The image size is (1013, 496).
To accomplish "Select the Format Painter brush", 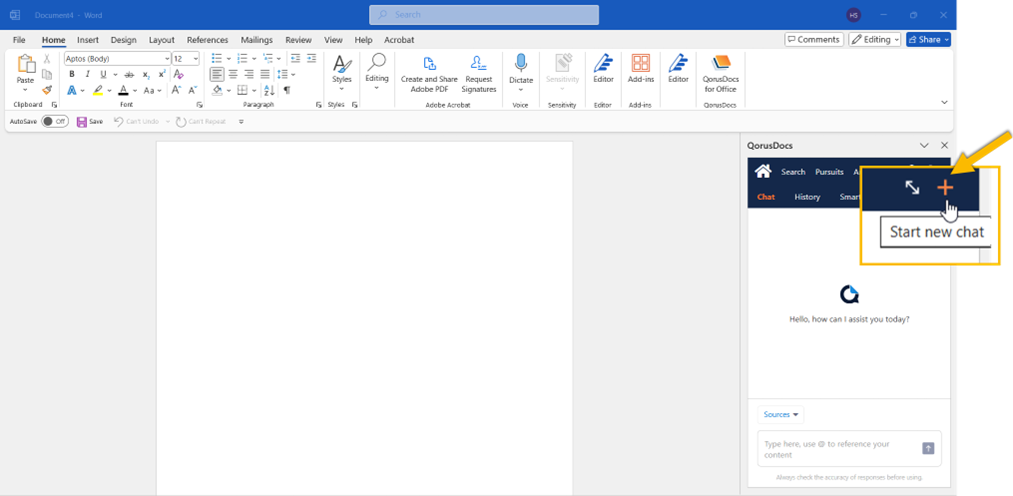I will tap(47, 90).
